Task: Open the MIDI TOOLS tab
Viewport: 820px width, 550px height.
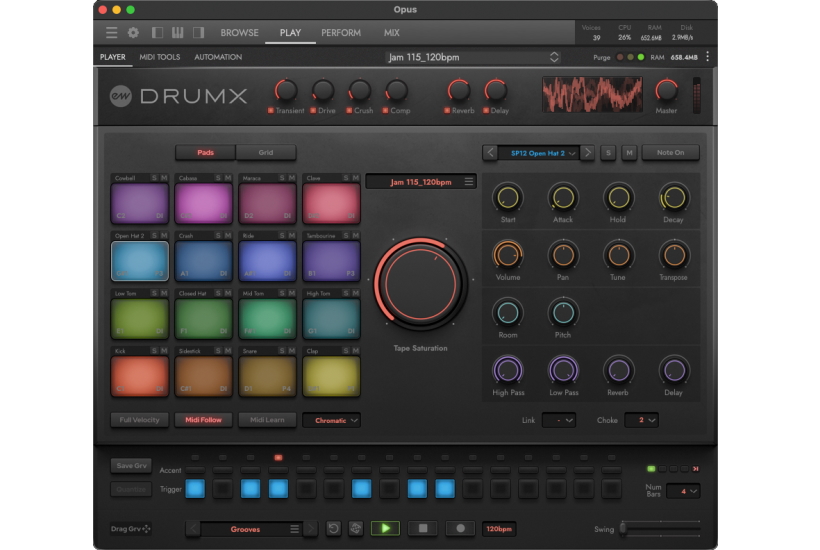Action: pos(160,57)
